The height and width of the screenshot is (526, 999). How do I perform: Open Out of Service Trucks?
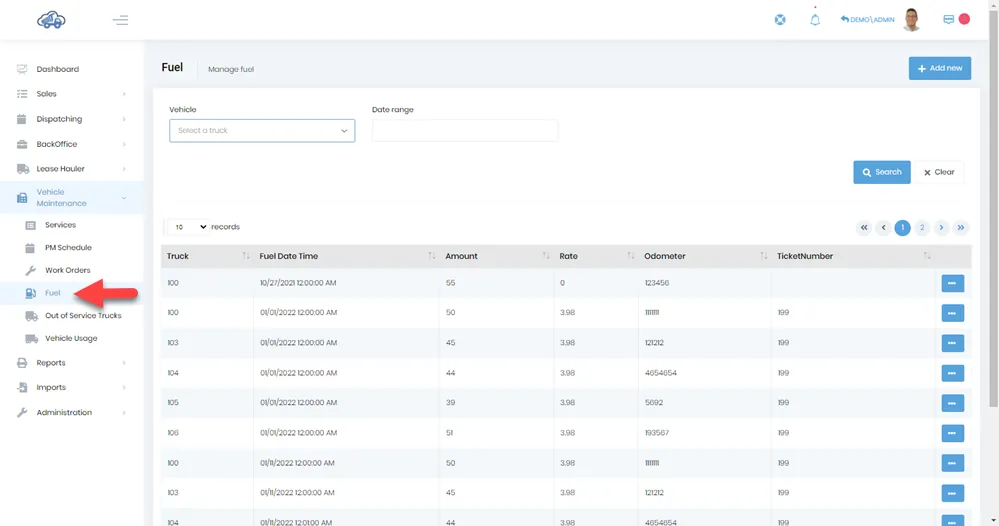click(82, 316)
